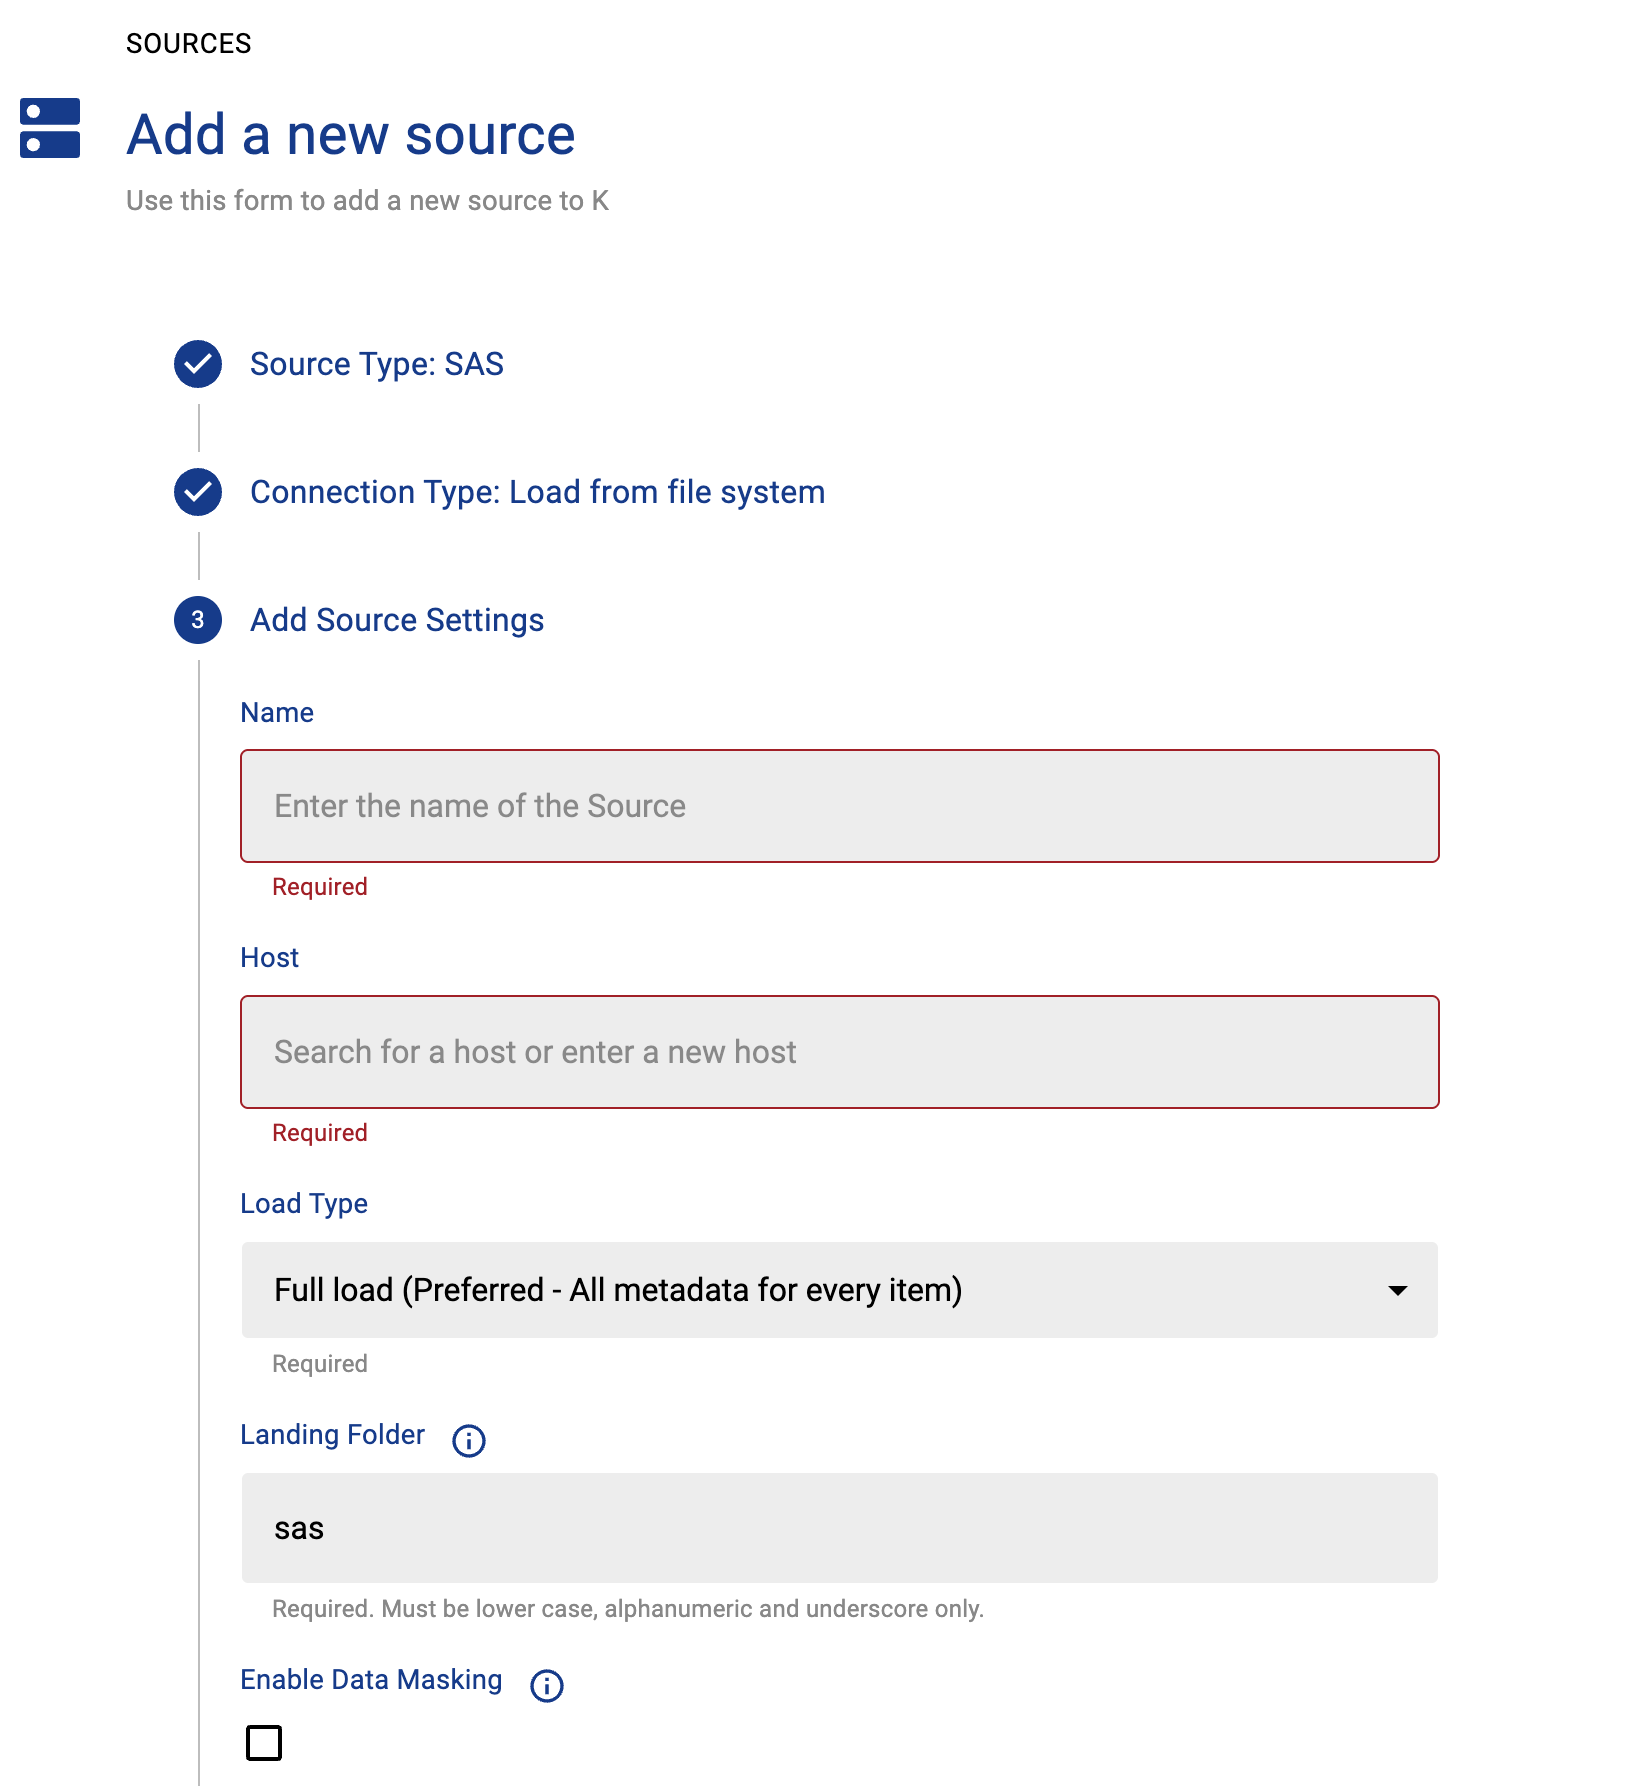The height and width of the screenshot is (1786, 1634).
Task: Click the Enable Data Masking label text
Action: tap(371, 1680)
